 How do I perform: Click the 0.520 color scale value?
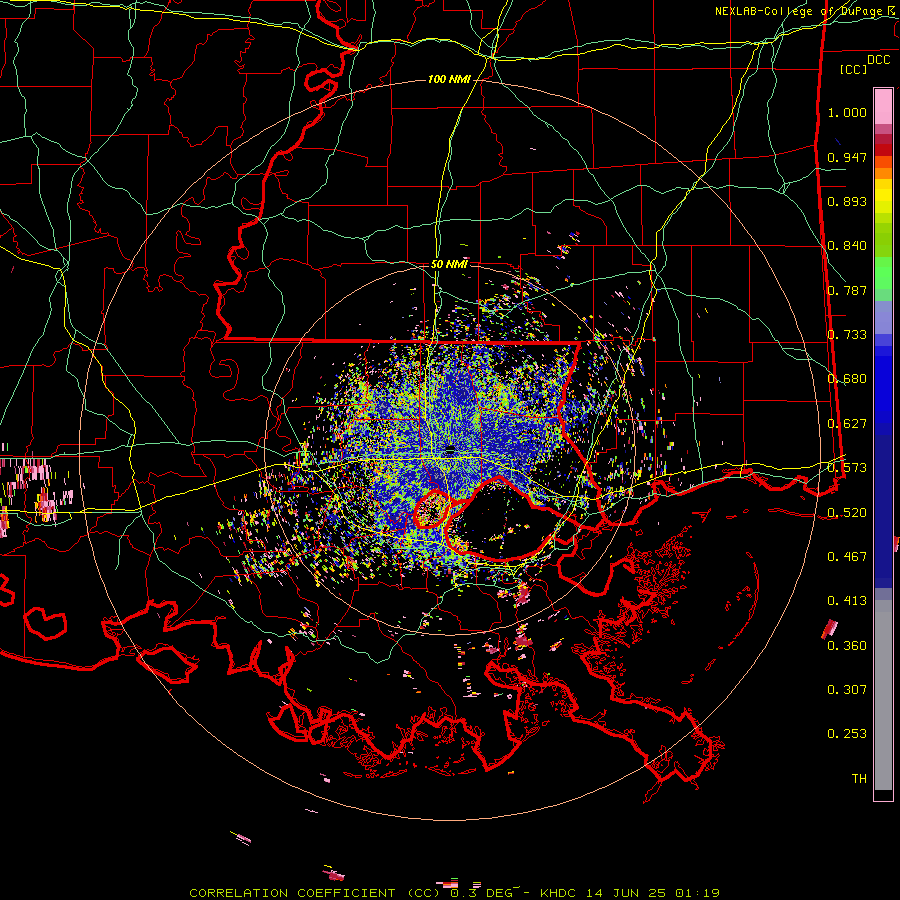(847, 513)
